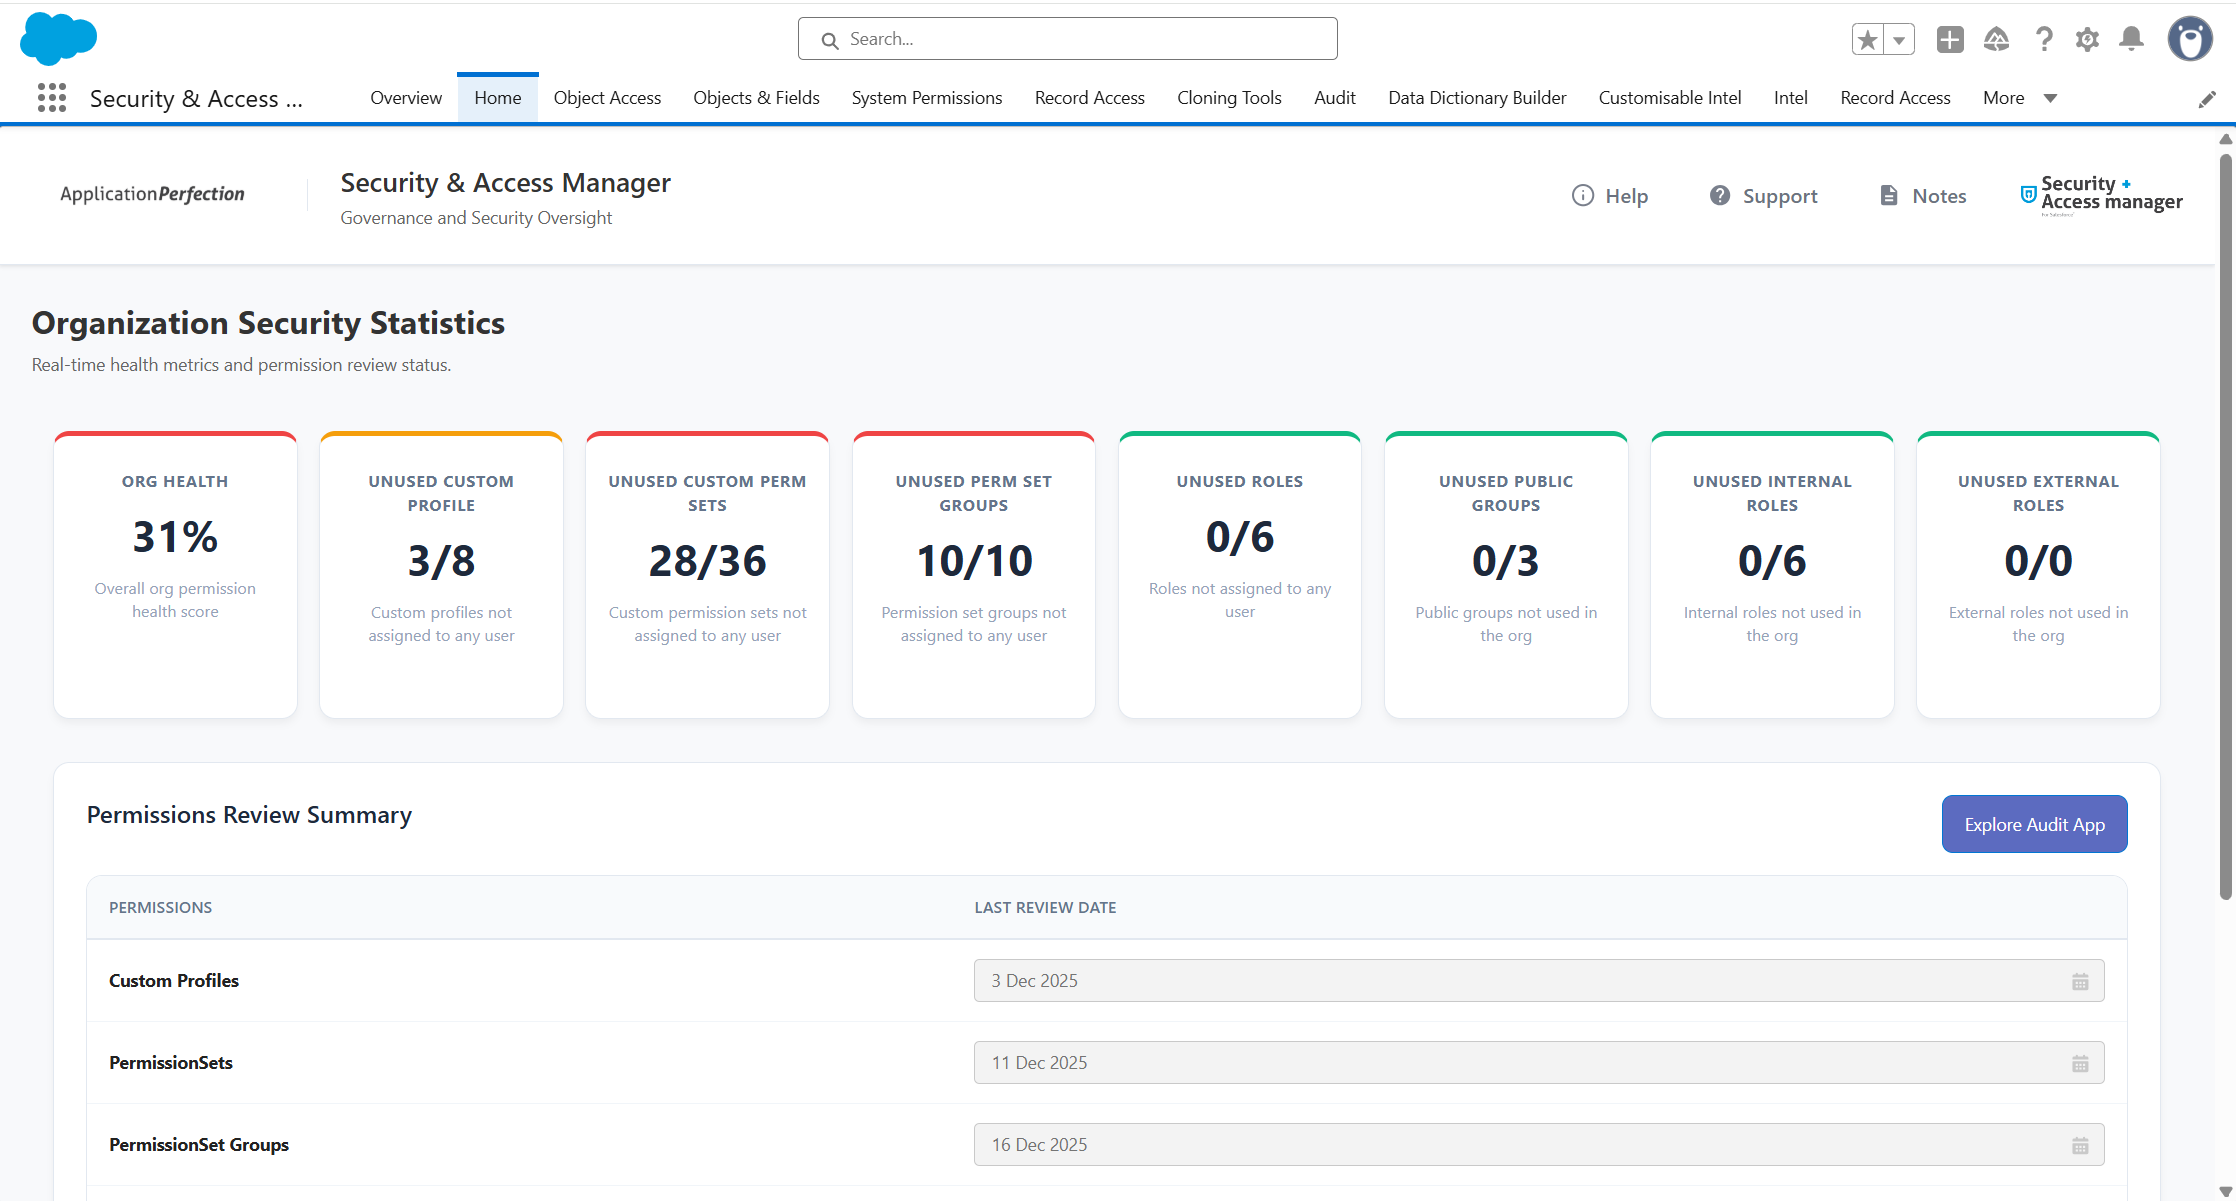Switch to the Cloning Tools tab
The image size is (2236, 1201).
tap(1229, 98)
